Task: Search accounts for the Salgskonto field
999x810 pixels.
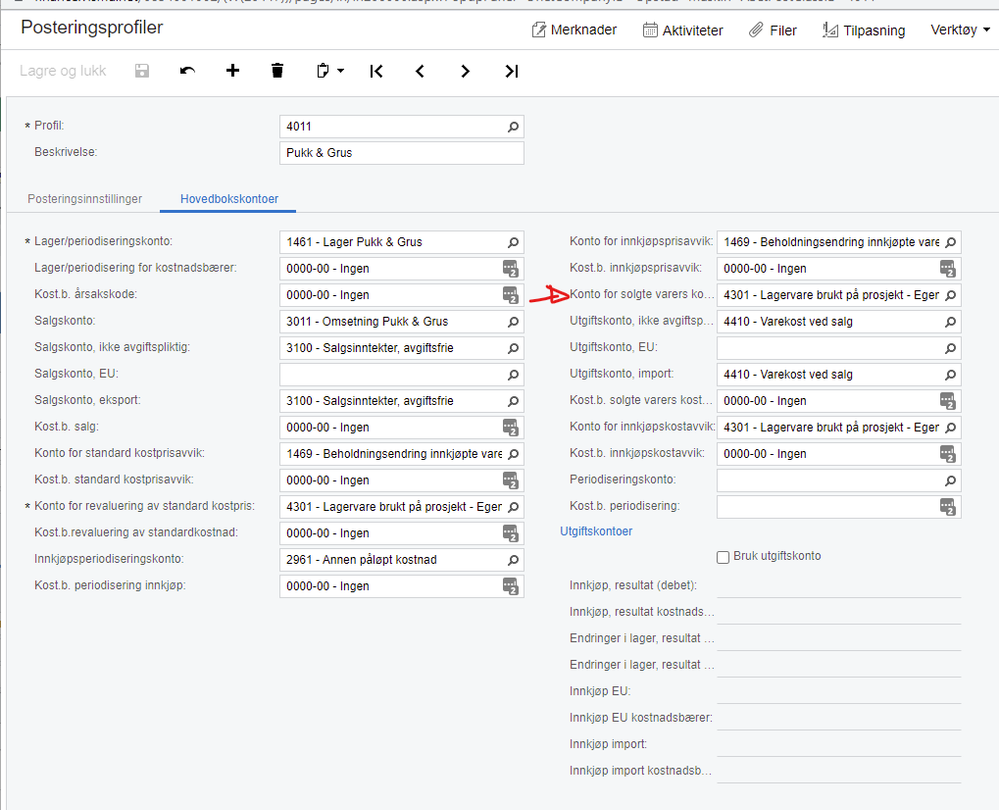Action: click(513, 322)
